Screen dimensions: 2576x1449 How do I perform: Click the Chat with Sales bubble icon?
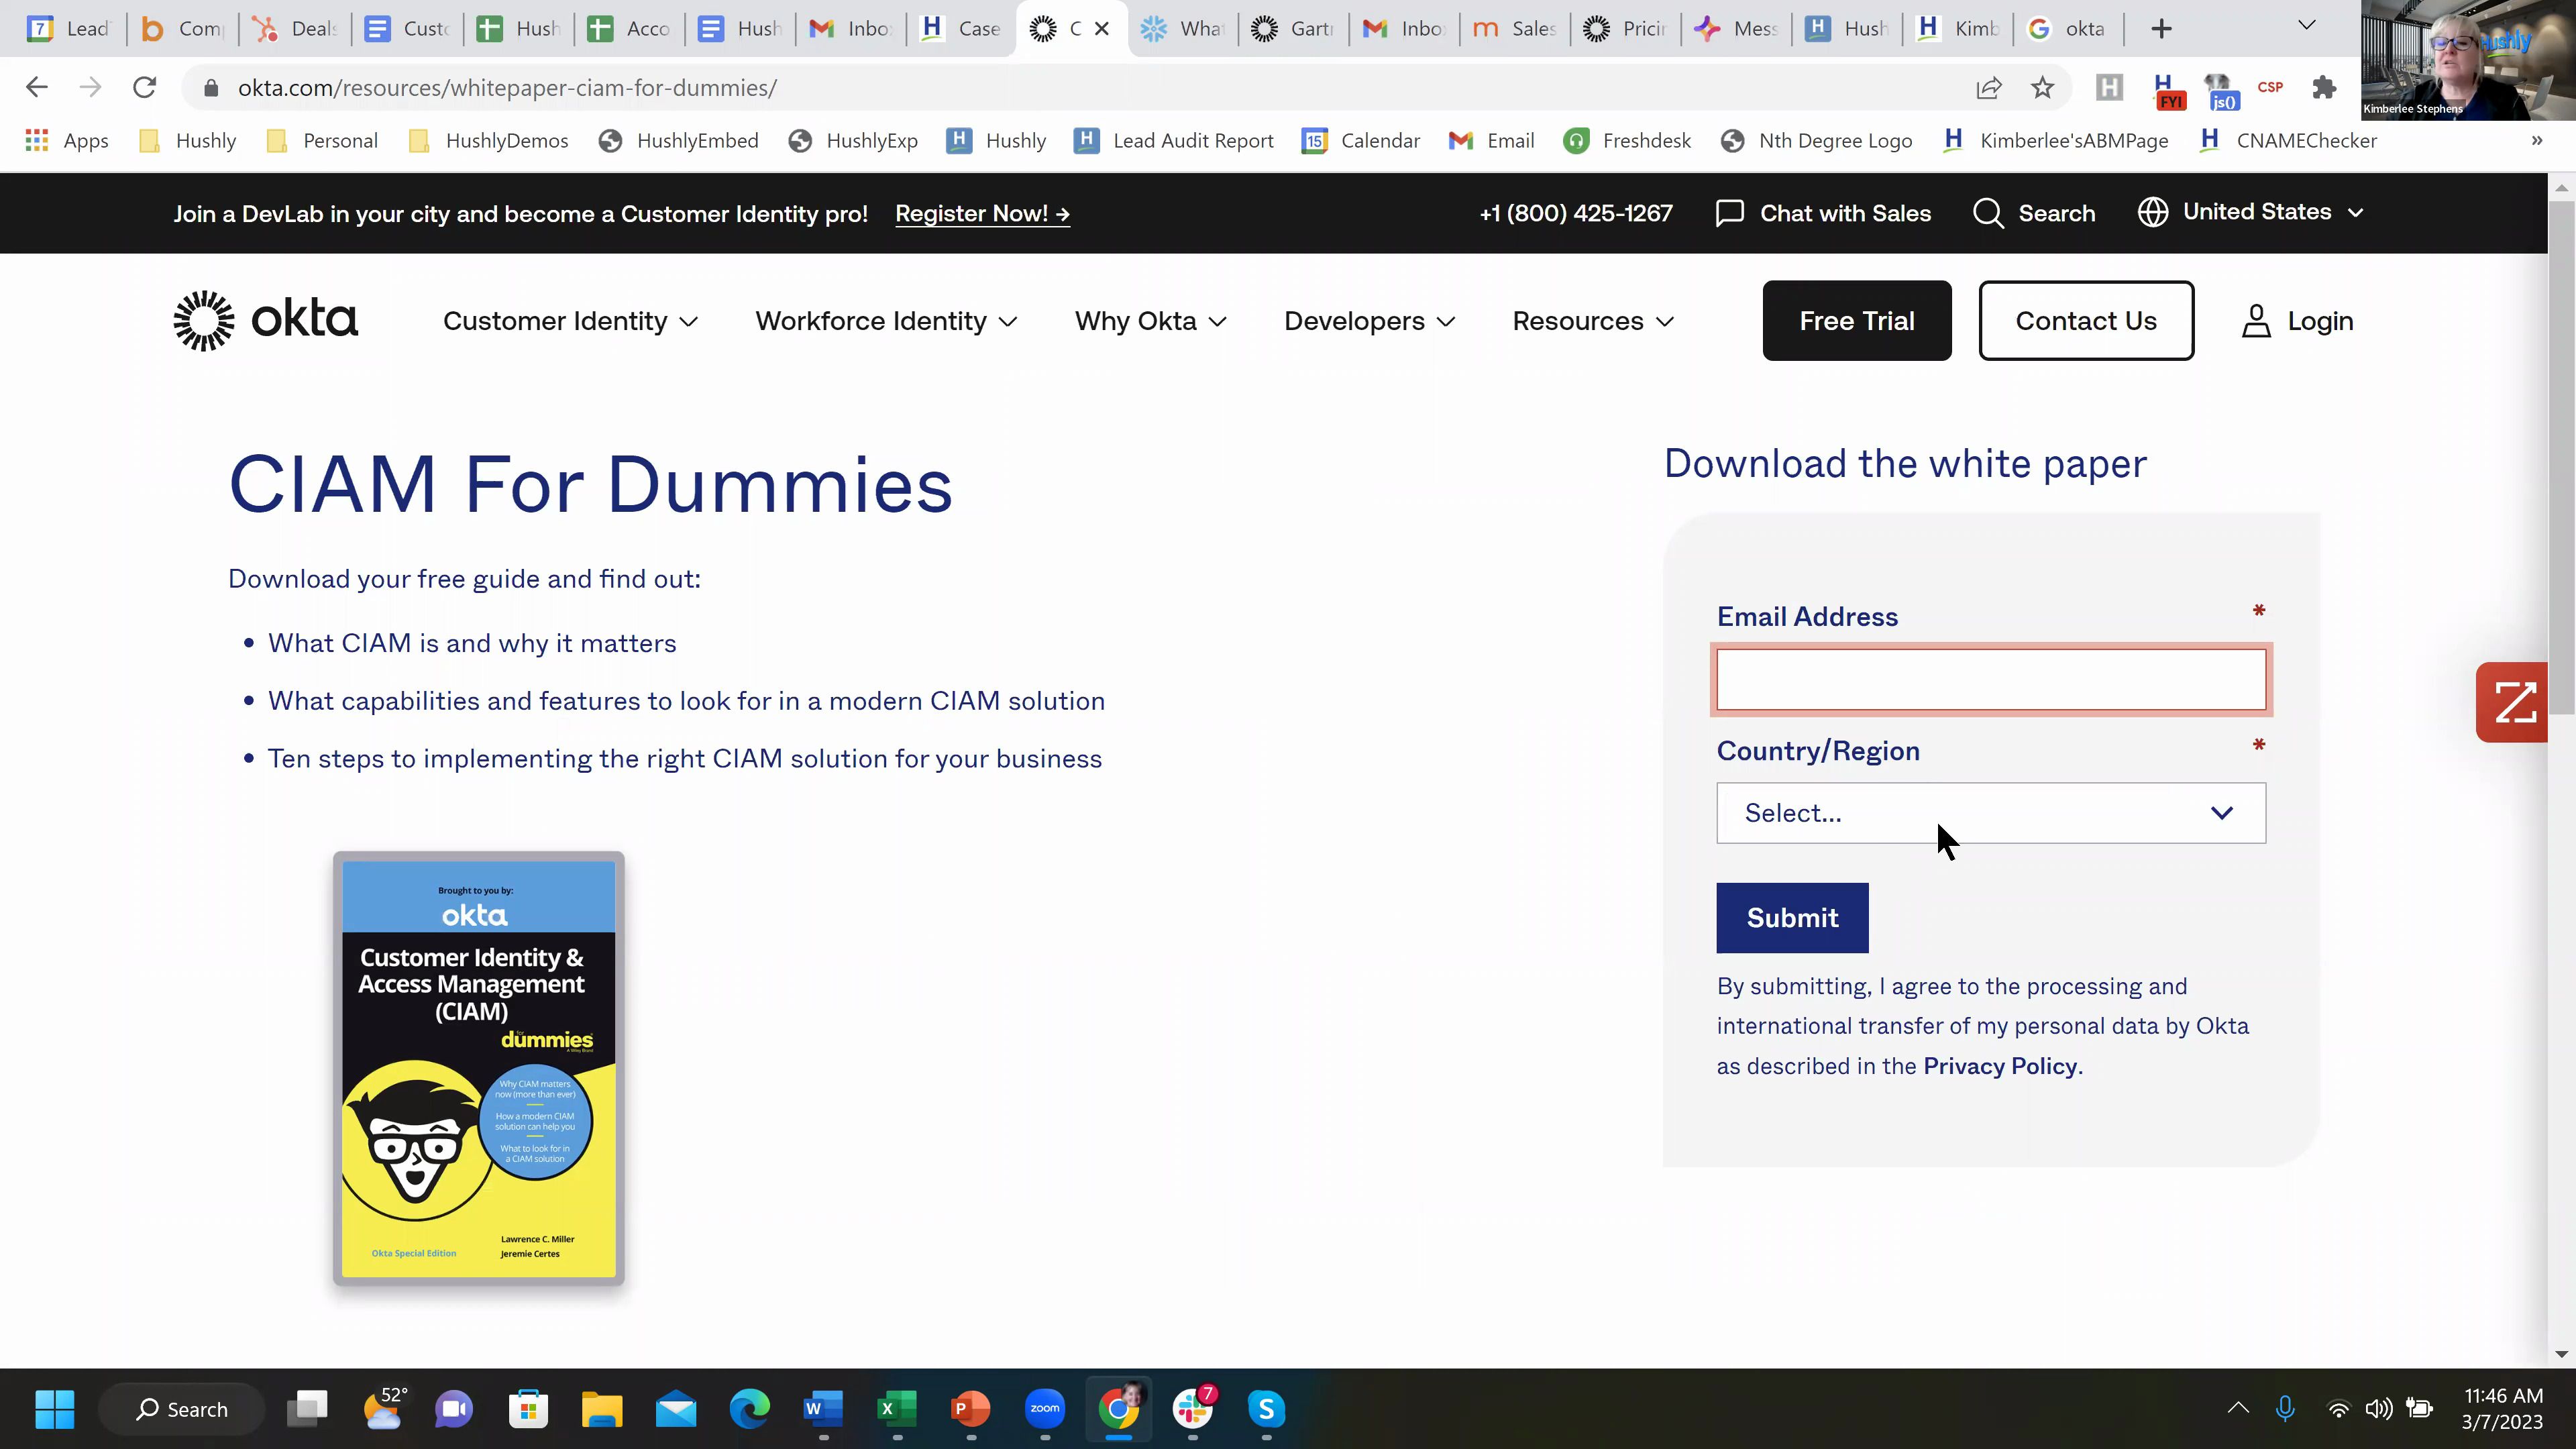pyautogui.click(x=1729, y=213)
